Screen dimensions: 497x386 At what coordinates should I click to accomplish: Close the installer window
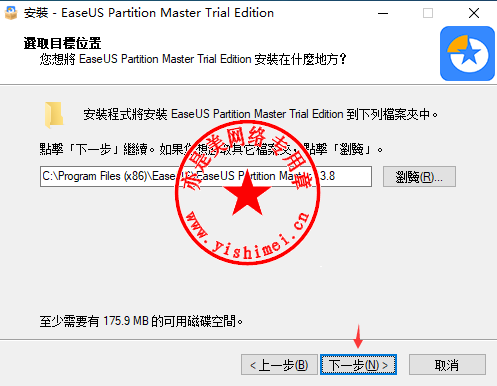(x=474, y=13)
